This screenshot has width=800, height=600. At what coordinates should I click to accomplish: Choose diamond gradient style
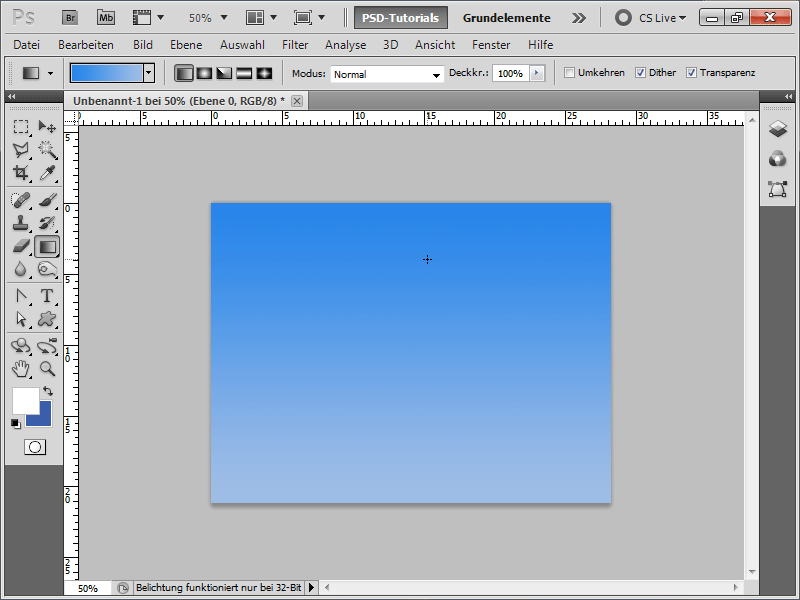click(264, 73)
